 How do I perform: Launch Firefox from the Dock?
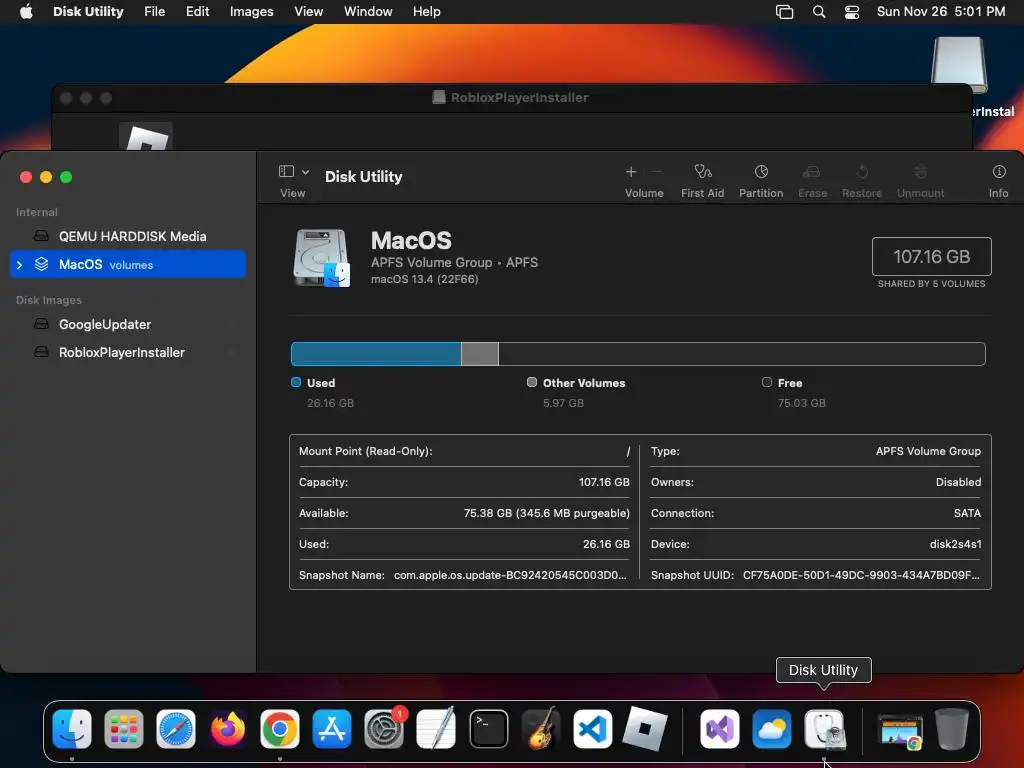pyautogui.click(x=228, y=729)
